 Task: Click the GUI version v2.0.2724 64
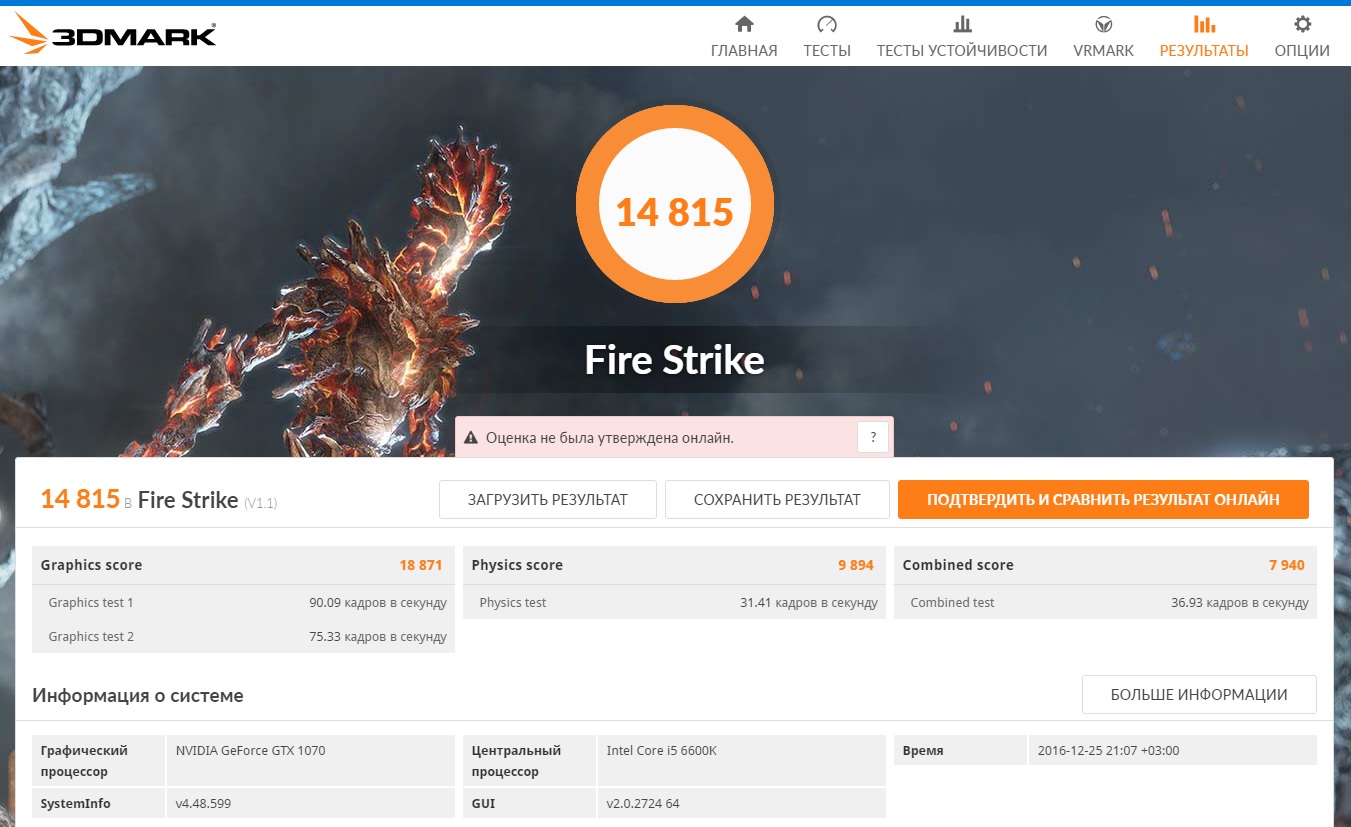tap(643, 804)
